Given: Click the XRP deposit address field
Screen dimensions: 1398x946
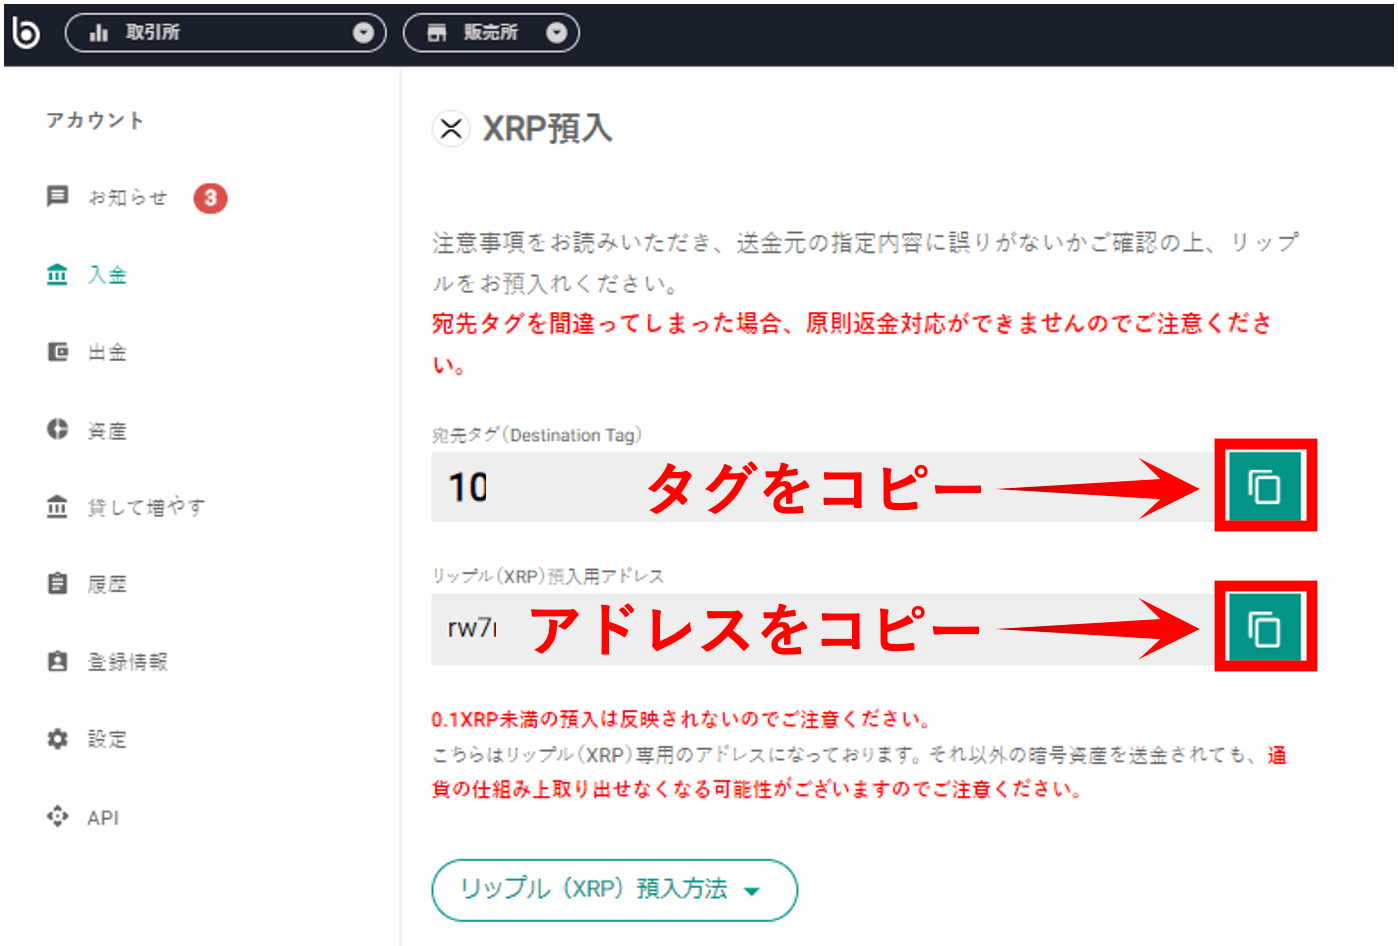Looking at the screenshot, I should tap(480, 629).
